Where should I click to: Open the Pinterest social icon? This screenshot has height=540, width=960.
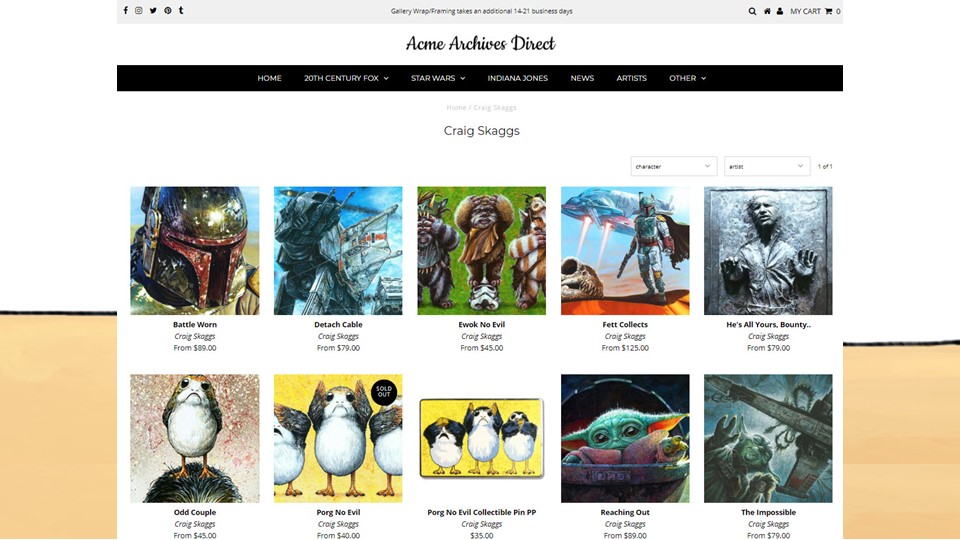pos(167,10)
